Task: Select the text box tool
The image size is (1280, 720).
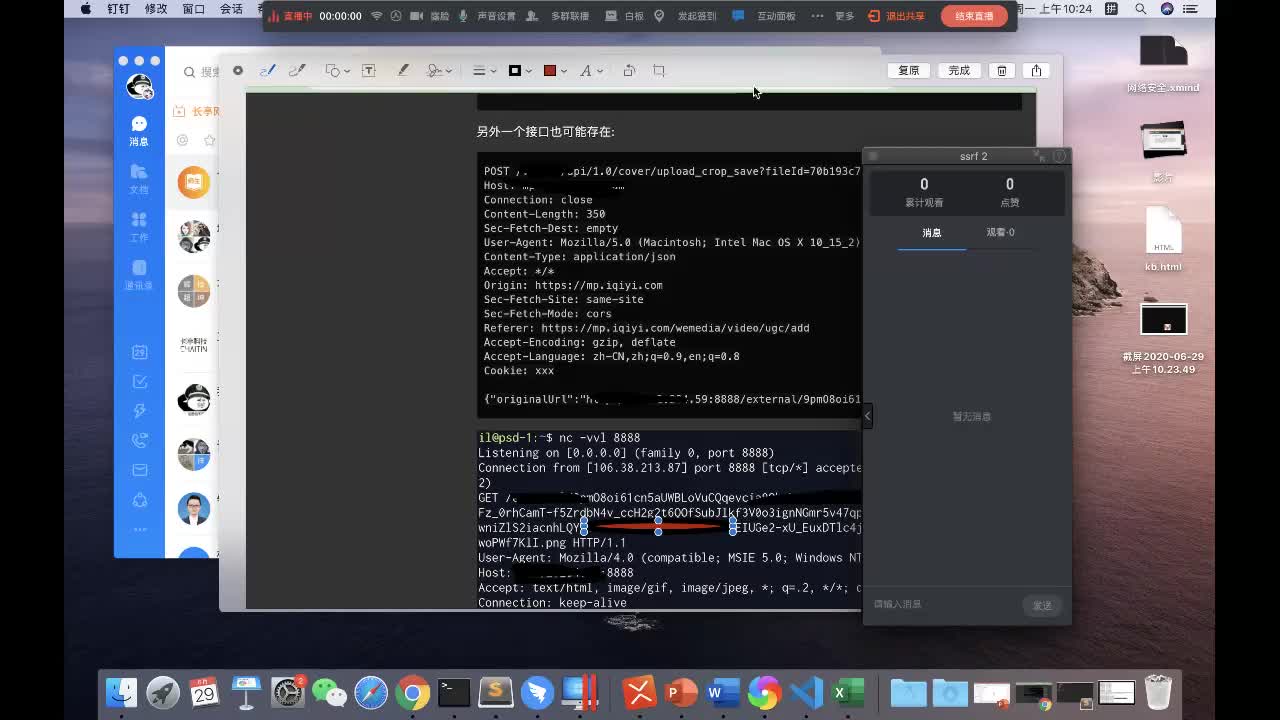Action: (x=369, y=71)
